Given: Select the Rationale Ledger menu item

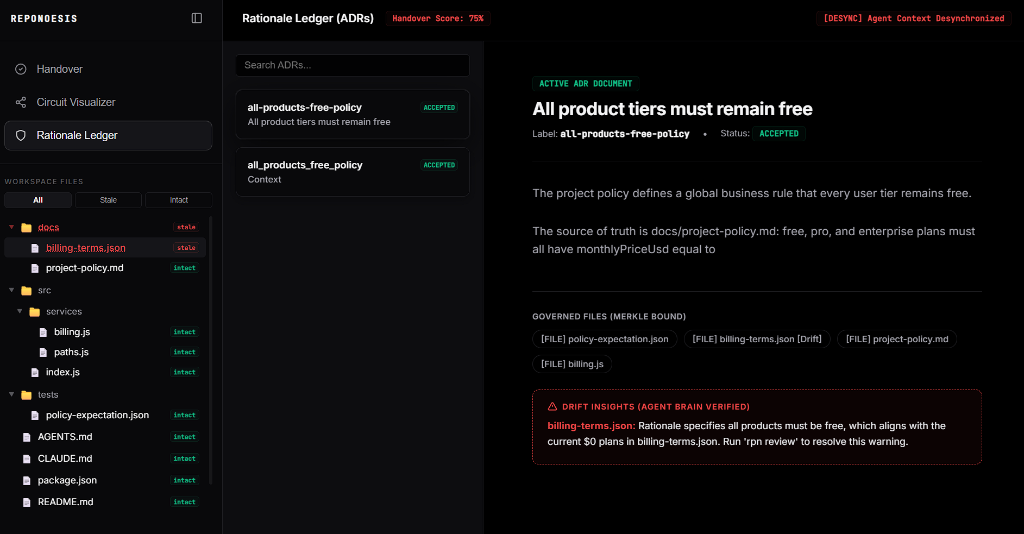Looking at the screenshot, I should coord(108,135).
